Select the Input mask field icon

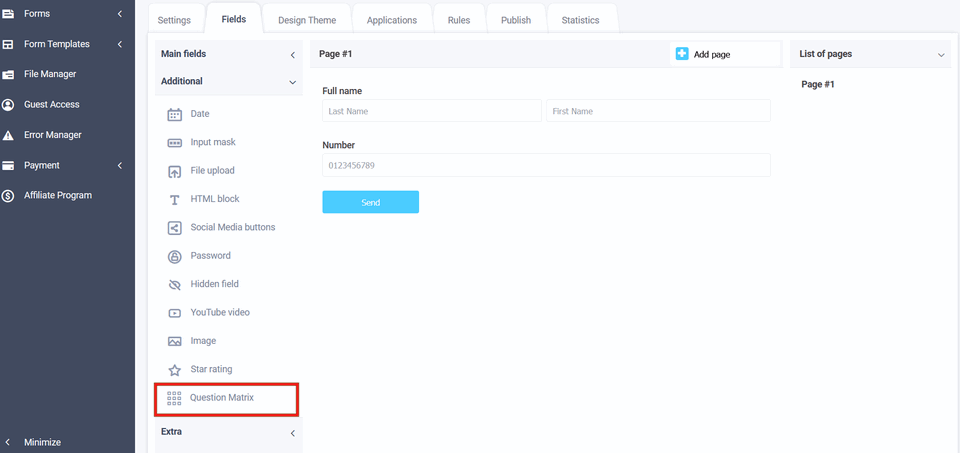174,143
